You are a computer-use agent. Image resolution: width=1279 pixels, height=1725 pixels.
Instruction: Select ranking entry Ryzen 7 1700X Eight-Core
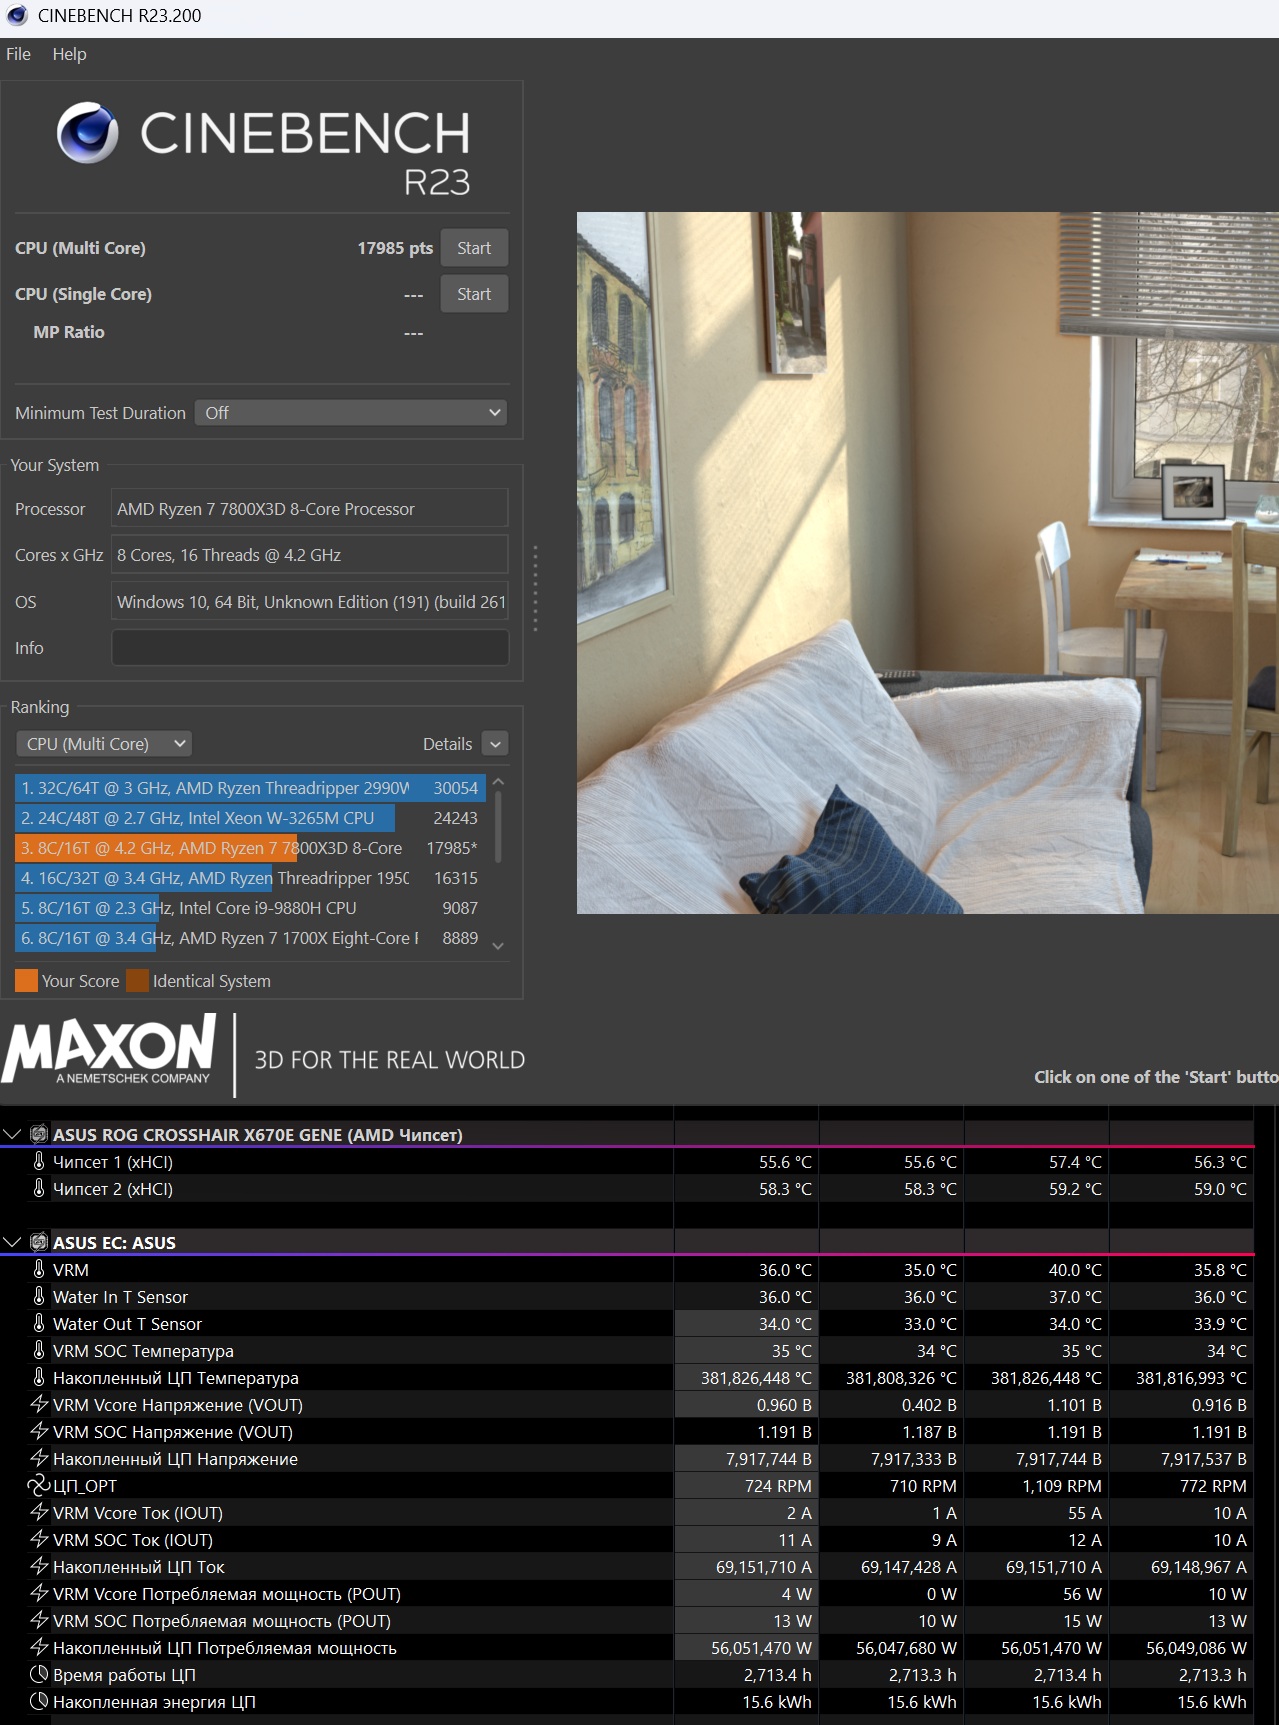pyautogui.click(x=250, y=938)
